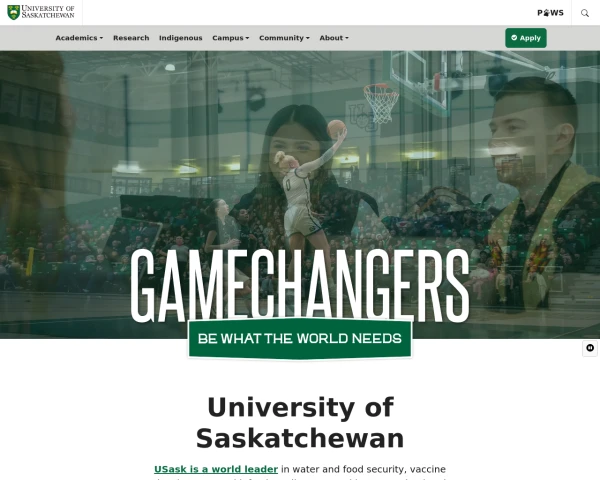Expand the Academics dropdown menu
The height and width of the screenshot is (480, 600).
point(79,38)
